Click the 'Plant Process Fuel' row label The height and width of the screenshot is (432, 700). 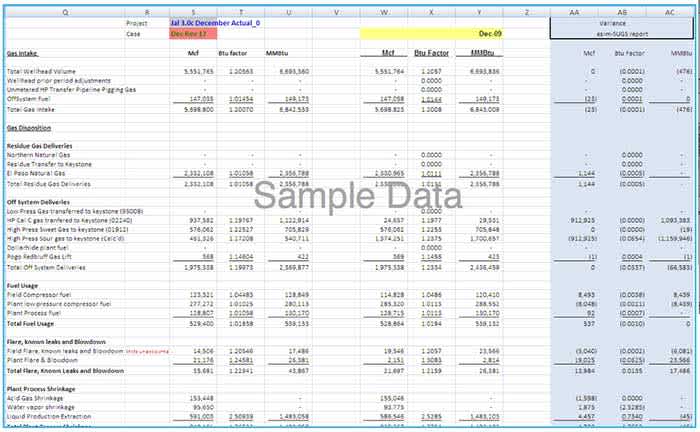(x=34, y=313)
